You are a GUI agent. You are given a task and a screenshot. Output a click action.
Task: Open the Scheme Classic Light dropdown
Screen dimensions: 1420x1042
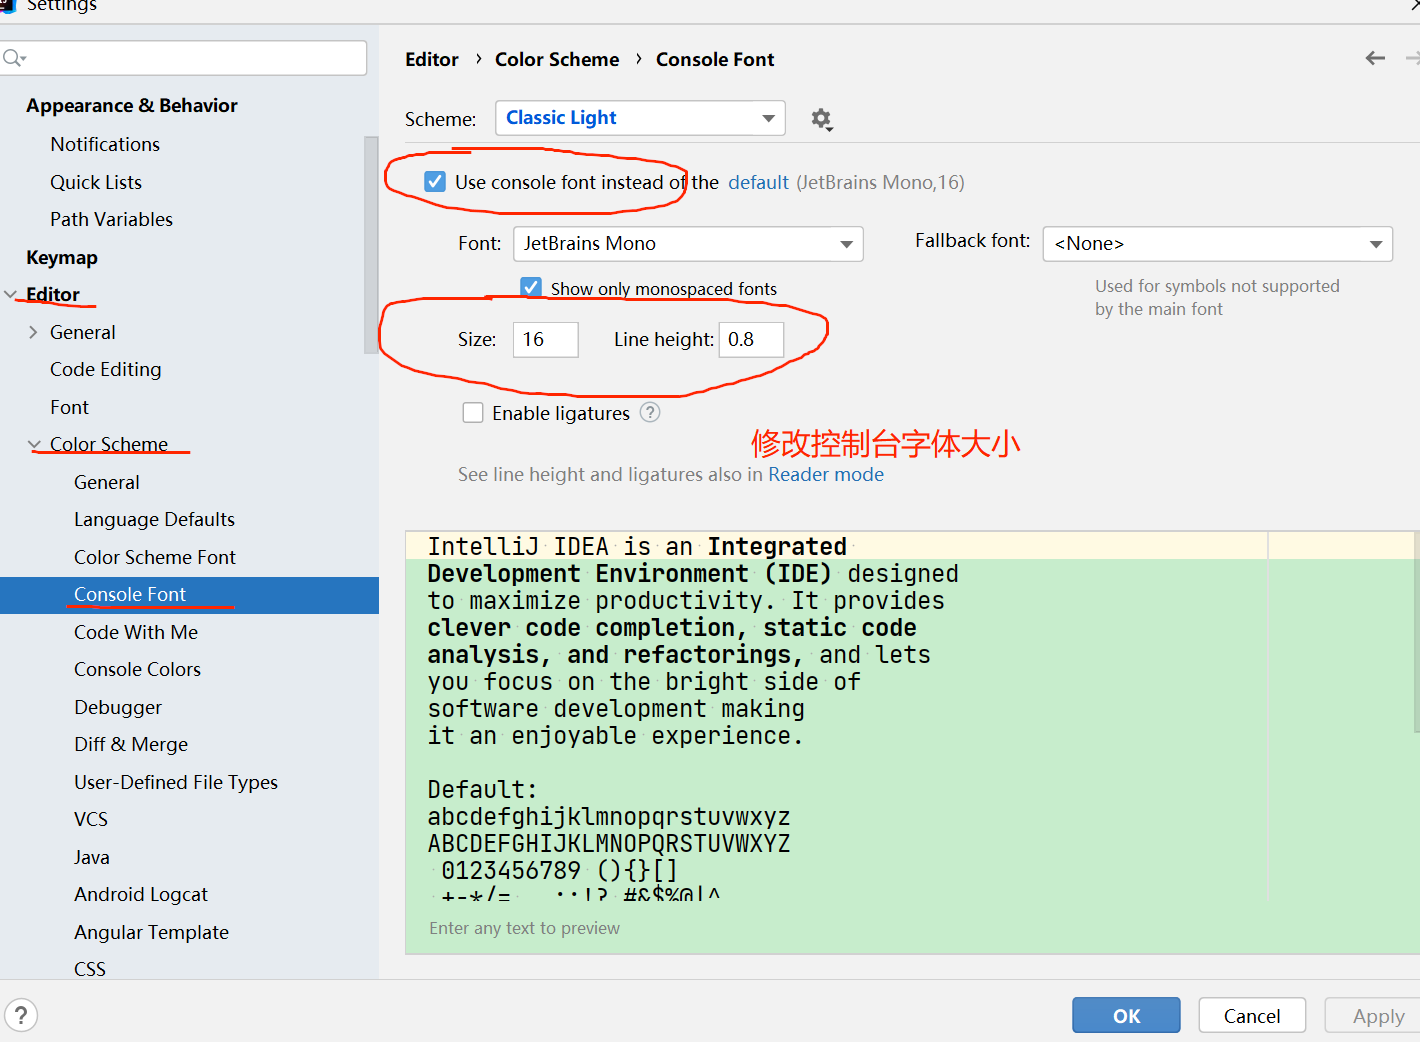[640, 118]
